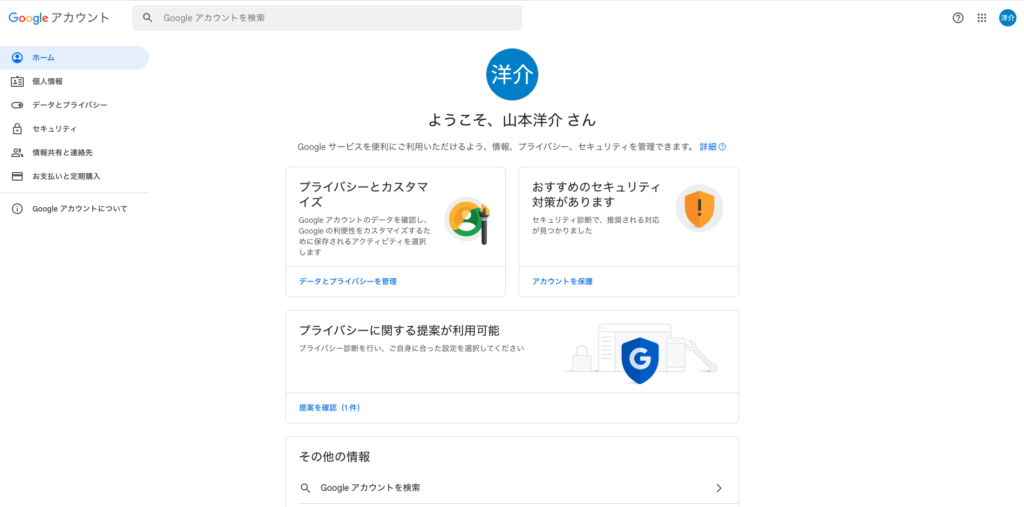This screenshot has width=1024, height=507.
Task: Click the データとプライバシー toggle icon
Action: [x=18, y=105]
